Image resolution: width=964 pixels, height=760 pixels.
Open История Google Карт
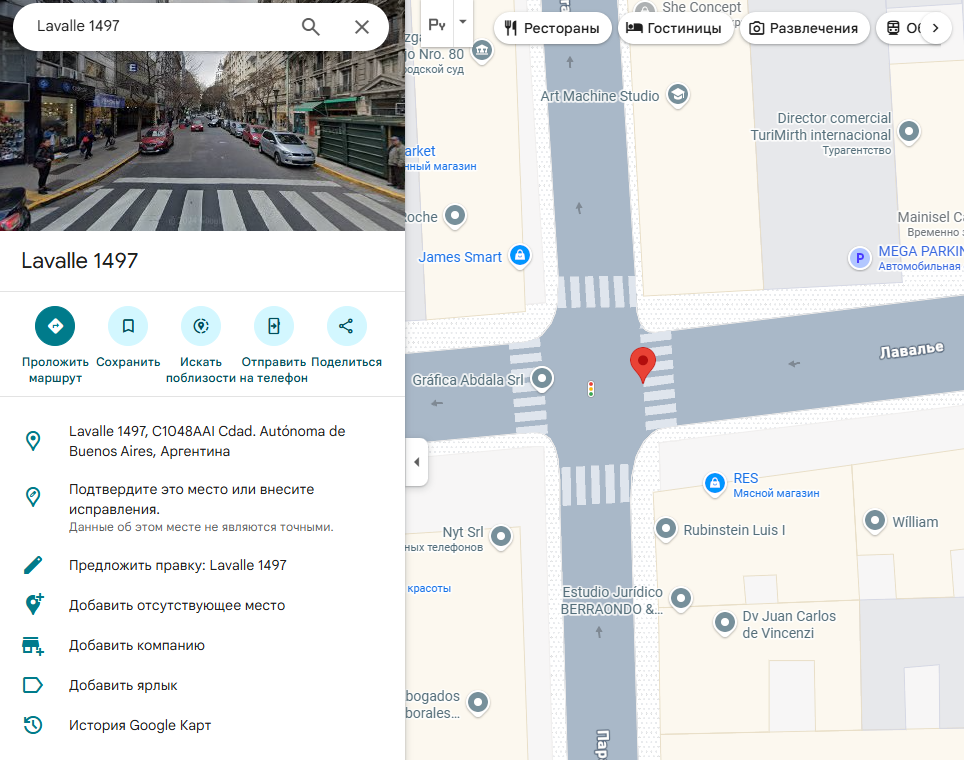(x=139, y=725)
